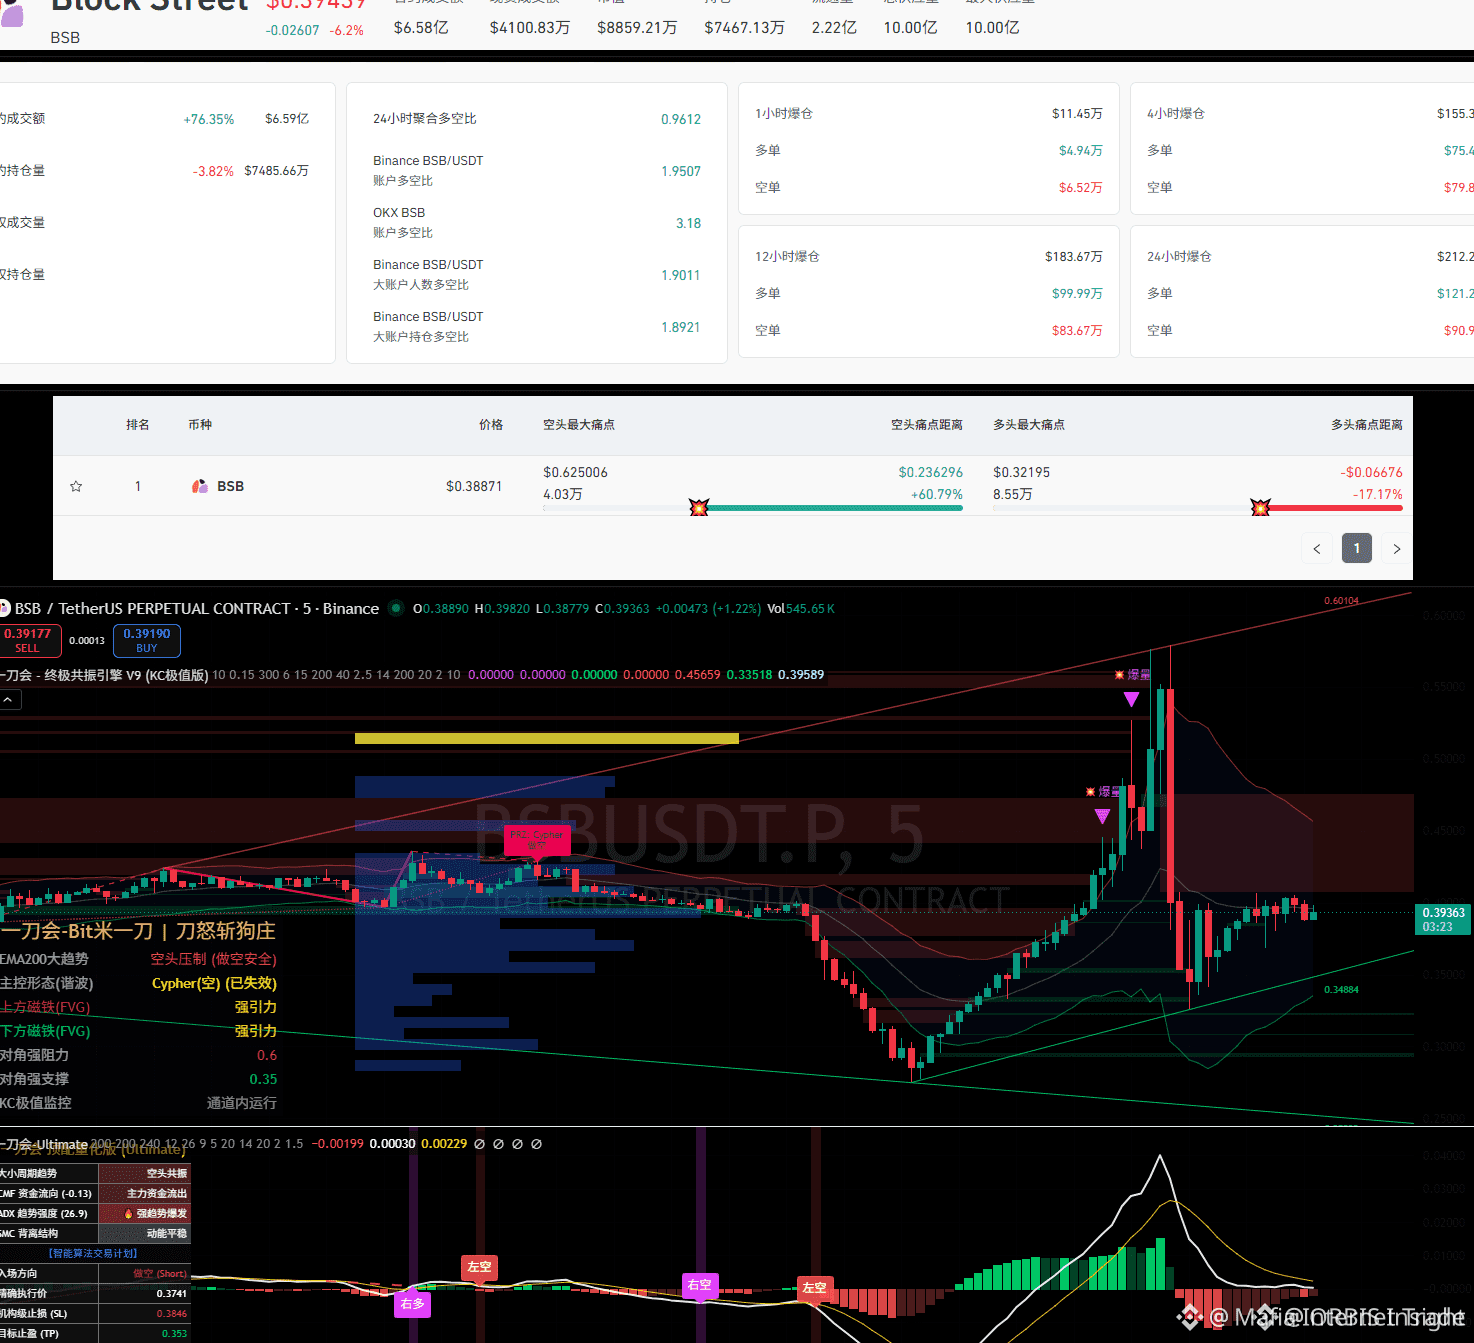This screenshot has height=1343, width=1474.
Task: Click the 0.60104 upper trendline label
Action: [1341, 601]
